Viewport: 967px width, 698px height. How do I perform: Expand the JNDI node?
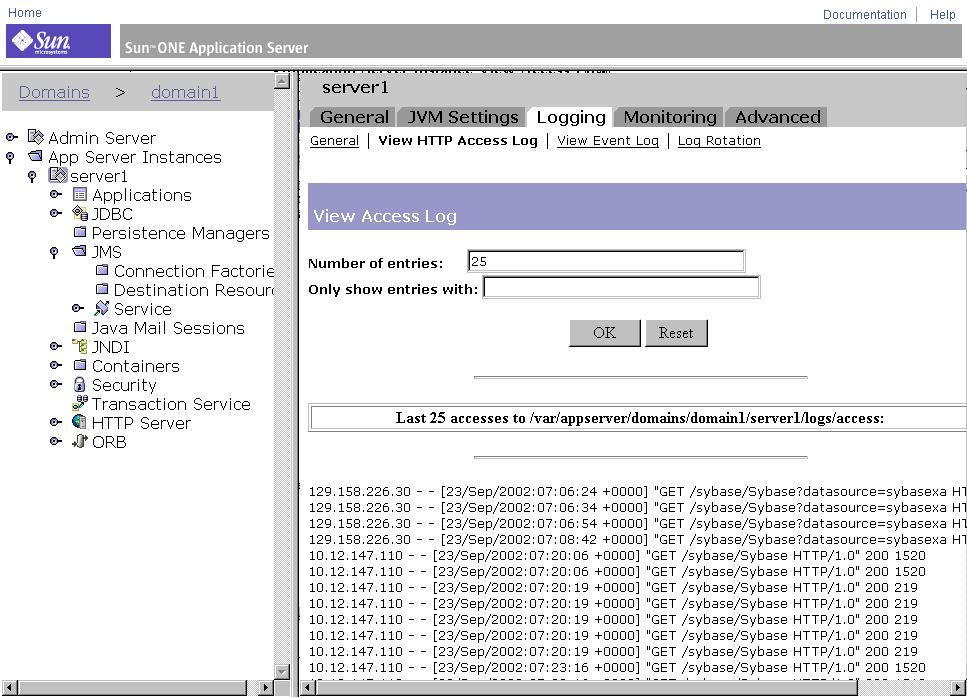point(56,346)
